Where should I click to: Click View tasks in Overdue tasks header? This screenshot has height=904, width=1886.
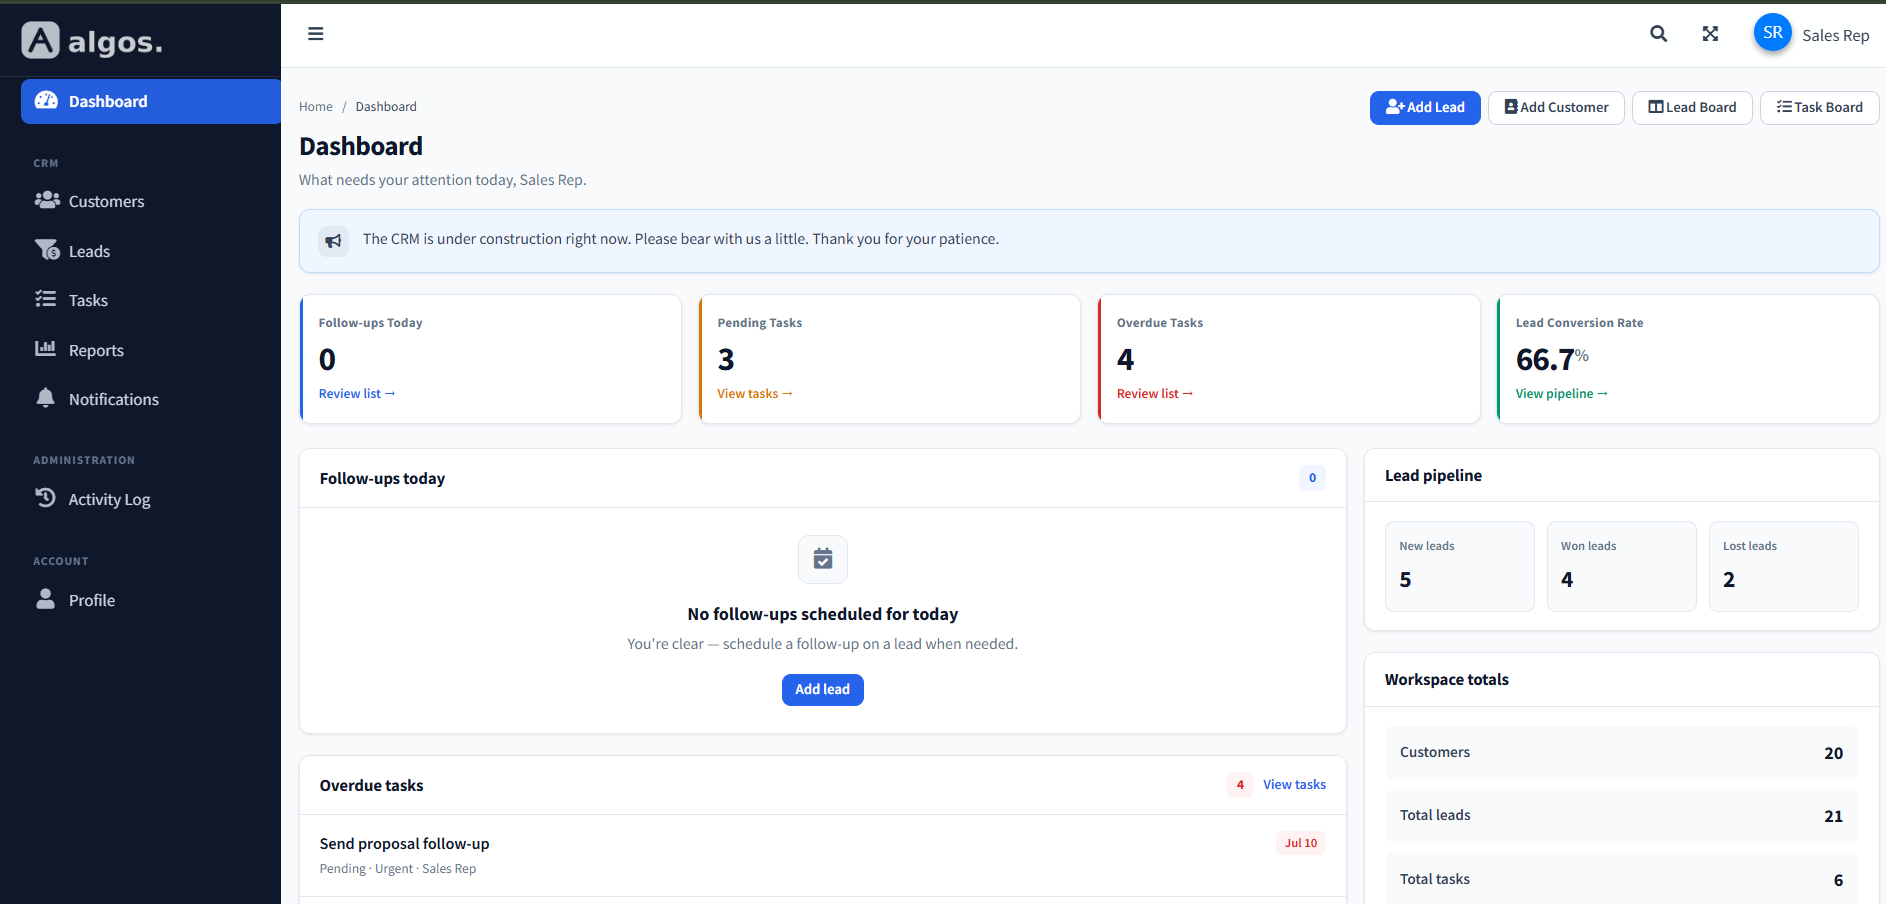(x=1294, y=785)
